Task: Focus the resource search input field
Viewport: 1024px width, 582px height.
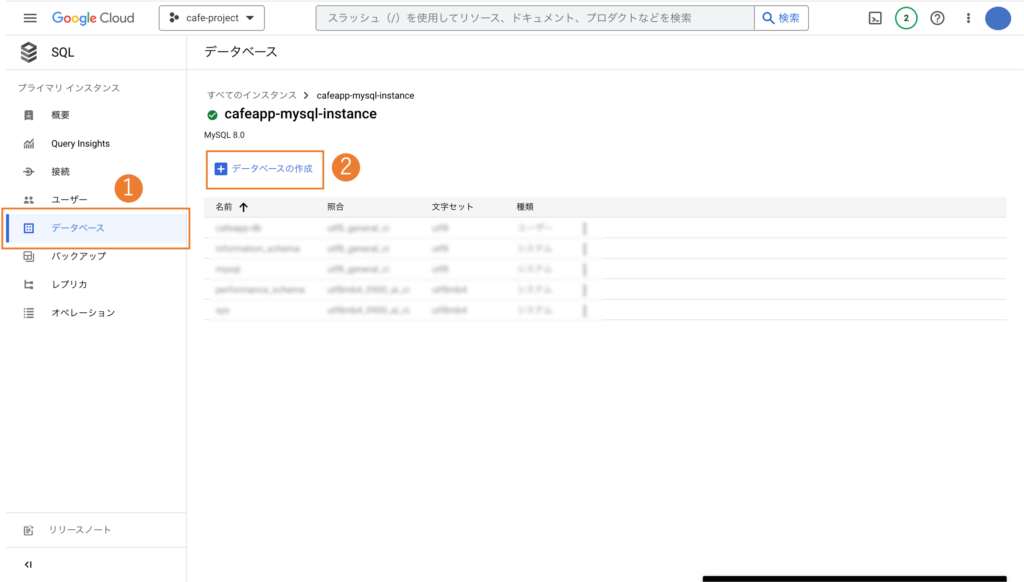Action: pos(535,18)
